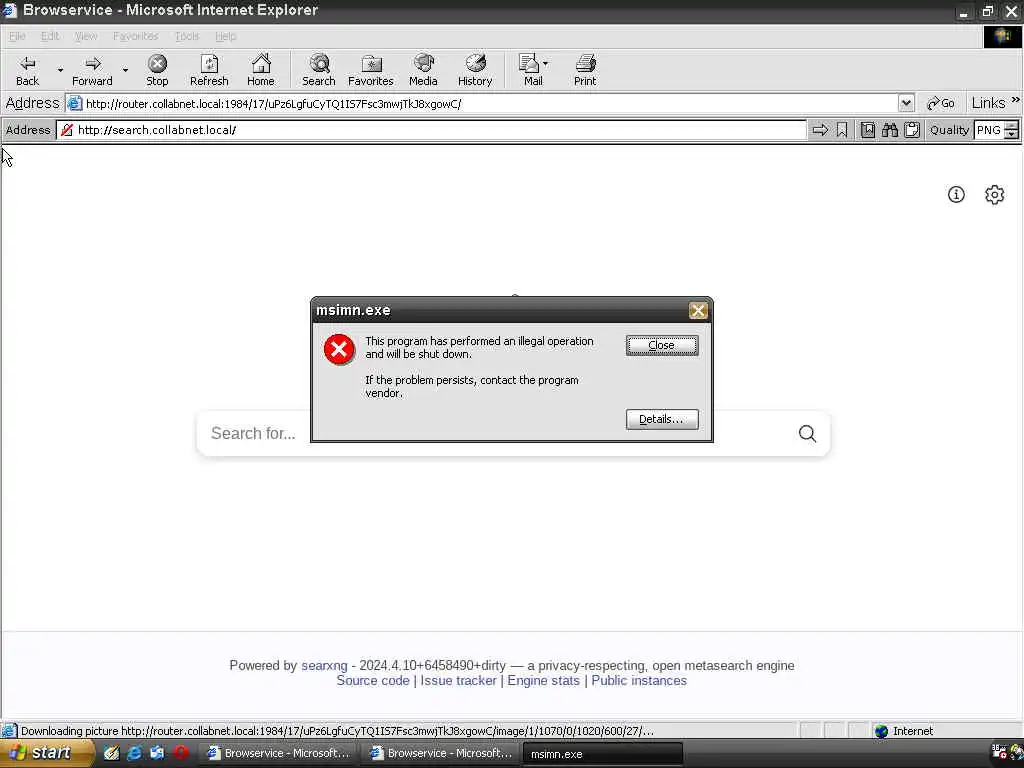
Task: Select the msimn.exe taskbar button
Action: coord(602,754)
